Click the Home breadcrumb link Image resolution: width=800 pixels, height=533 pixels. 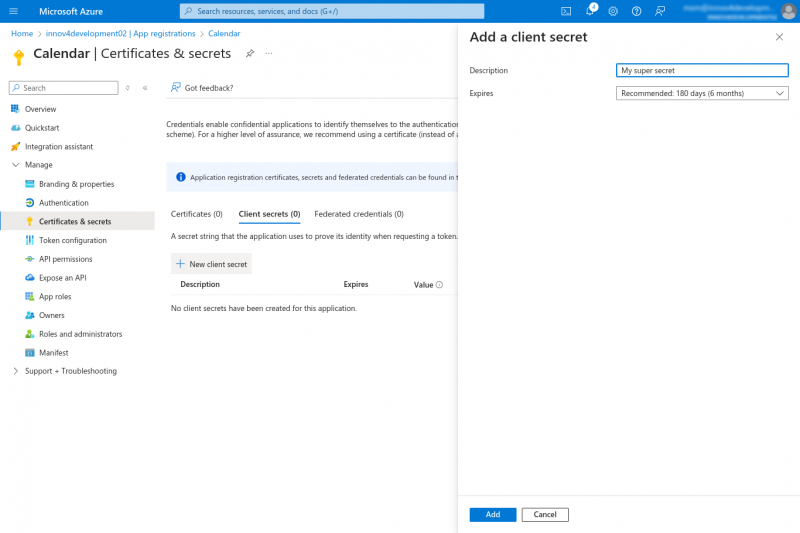(22, 34)
